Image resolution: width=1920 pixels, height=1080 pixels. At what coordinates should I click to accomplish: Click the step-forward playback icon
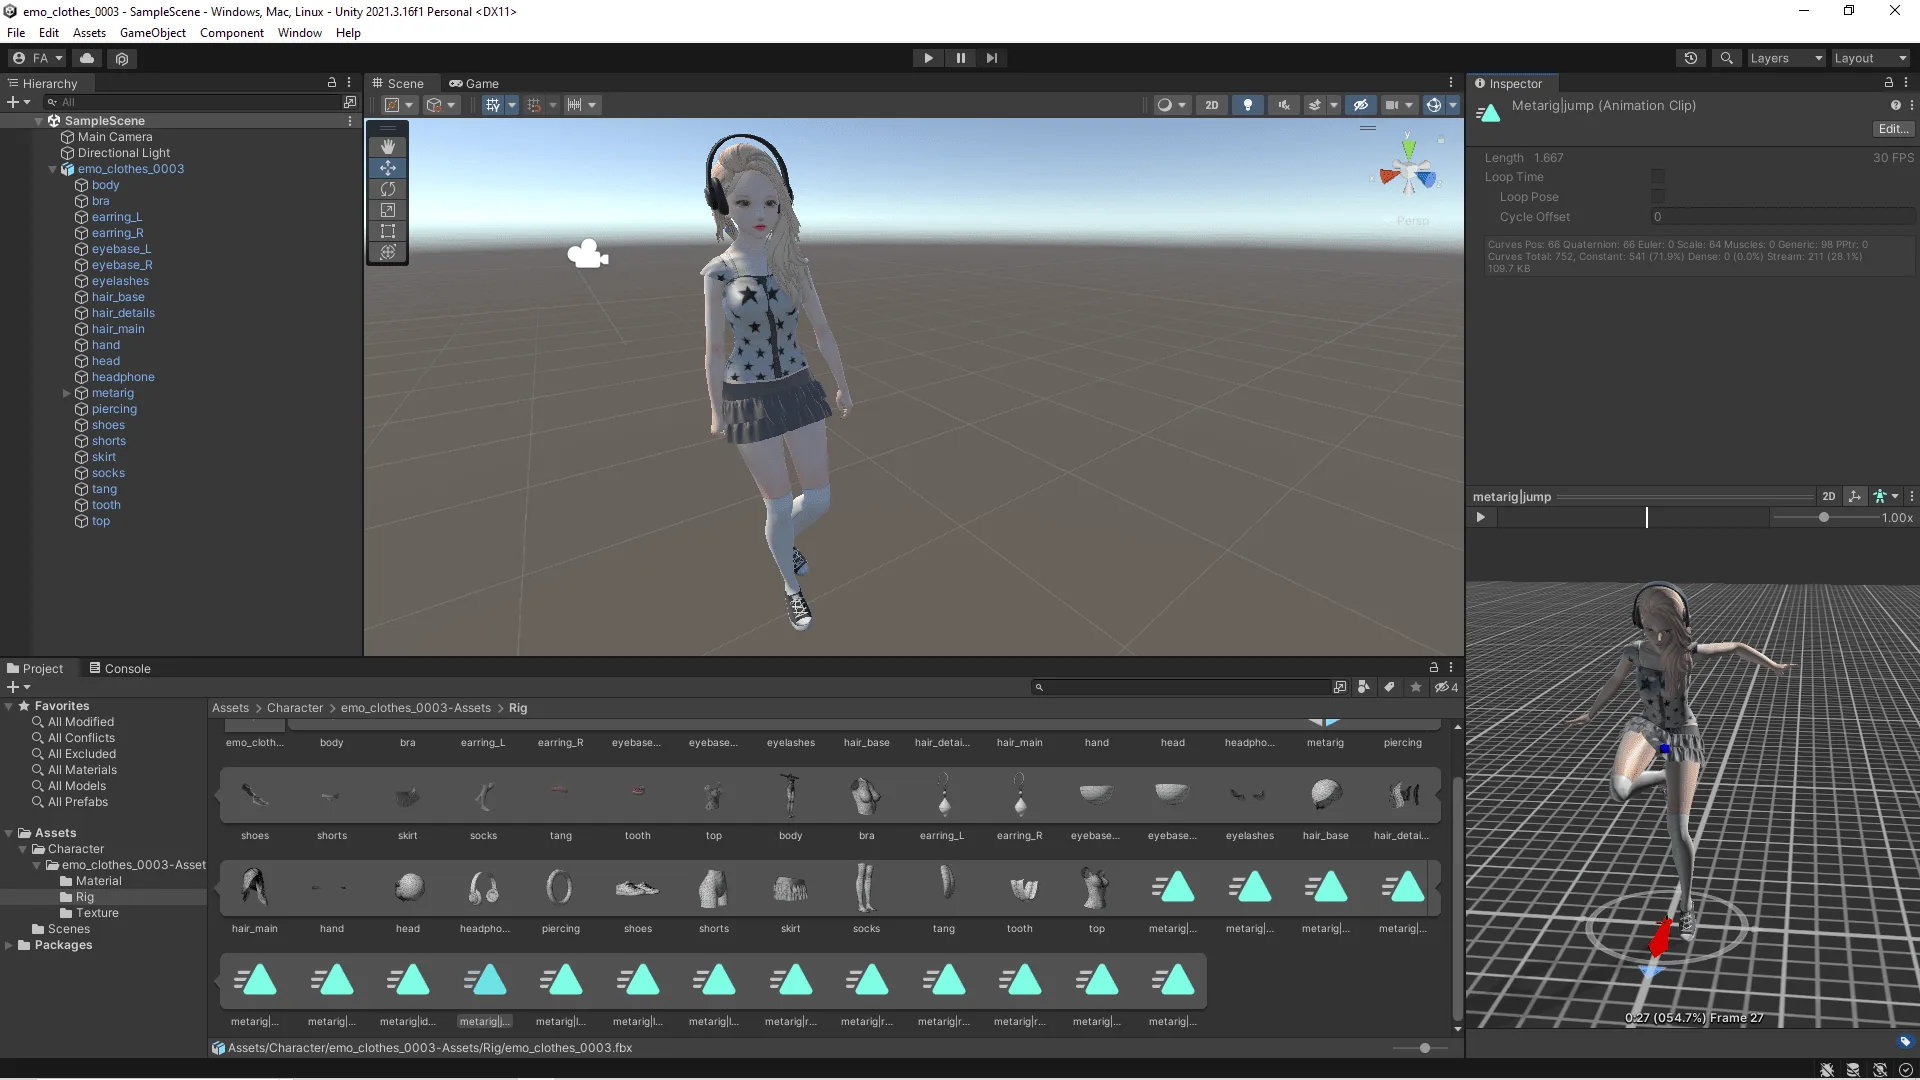pyautogui.click(x=991, y=57)
